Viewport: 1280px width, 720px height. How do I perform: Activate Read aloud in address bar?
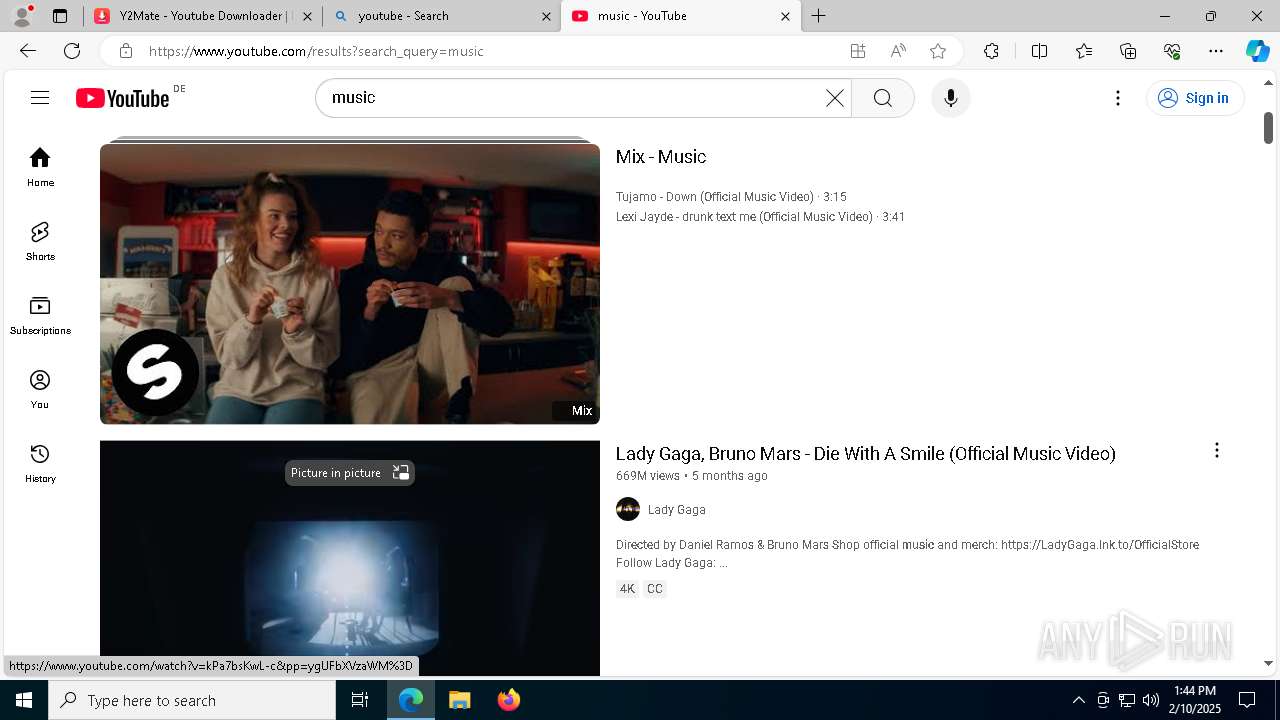(898, 51)
